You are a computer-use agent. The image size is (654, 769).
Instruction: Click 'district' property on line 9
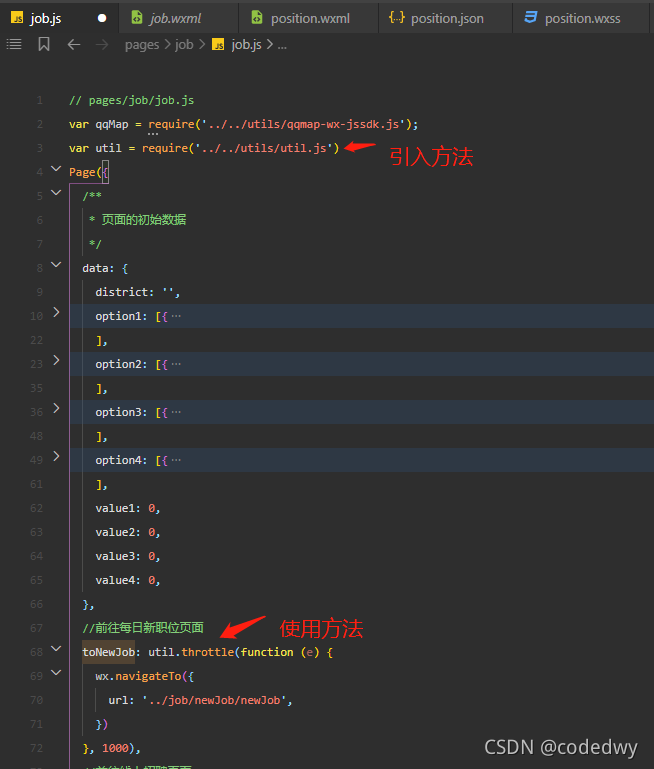(122, 292)
